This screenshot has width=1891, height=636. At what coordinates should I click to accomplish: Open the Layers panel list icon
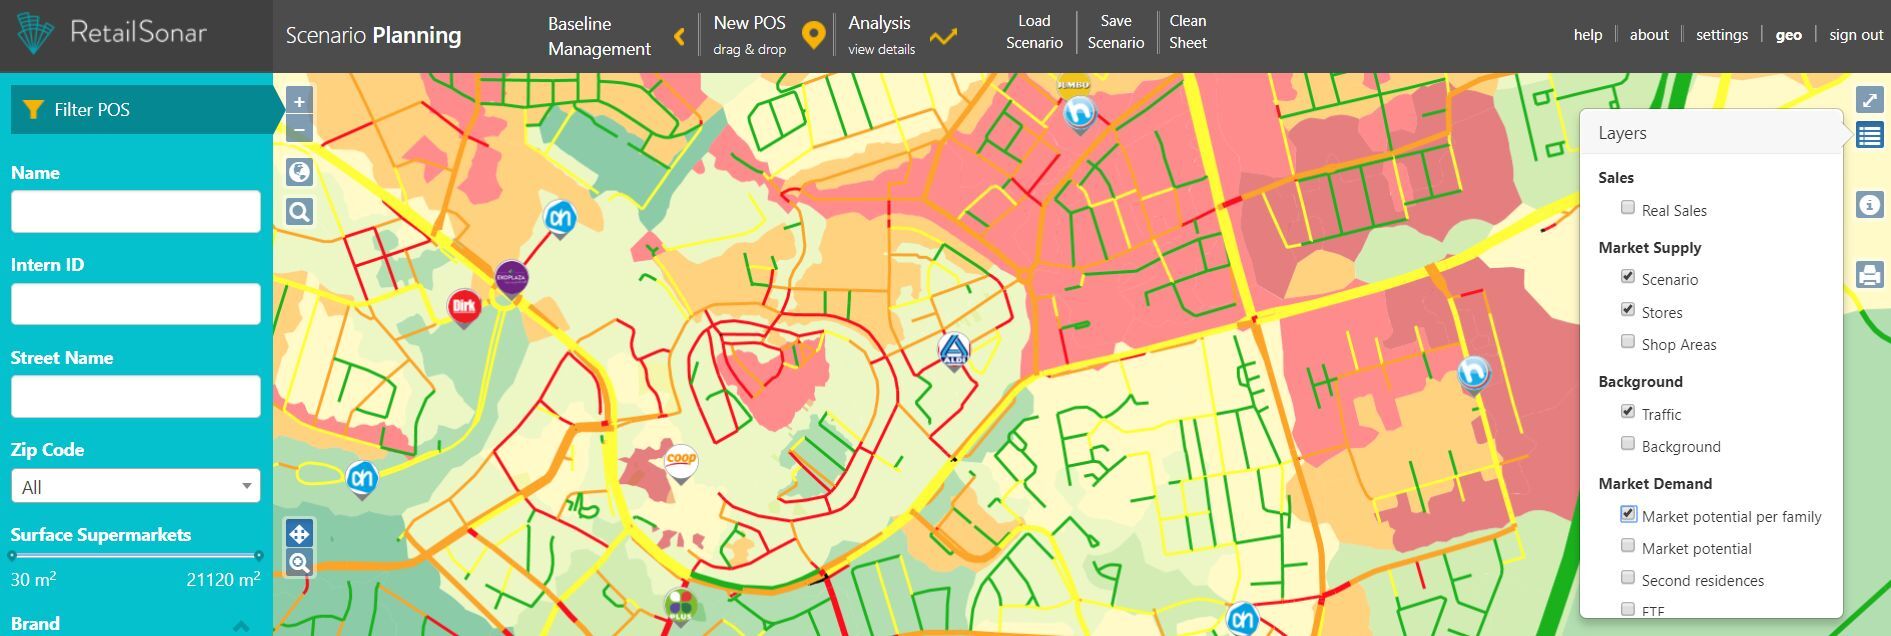pos(1869,135)
